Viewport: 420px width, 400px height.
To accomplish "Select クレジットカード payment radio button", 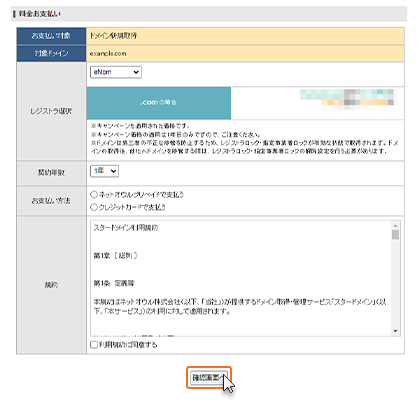I will (x=94, y=207).
